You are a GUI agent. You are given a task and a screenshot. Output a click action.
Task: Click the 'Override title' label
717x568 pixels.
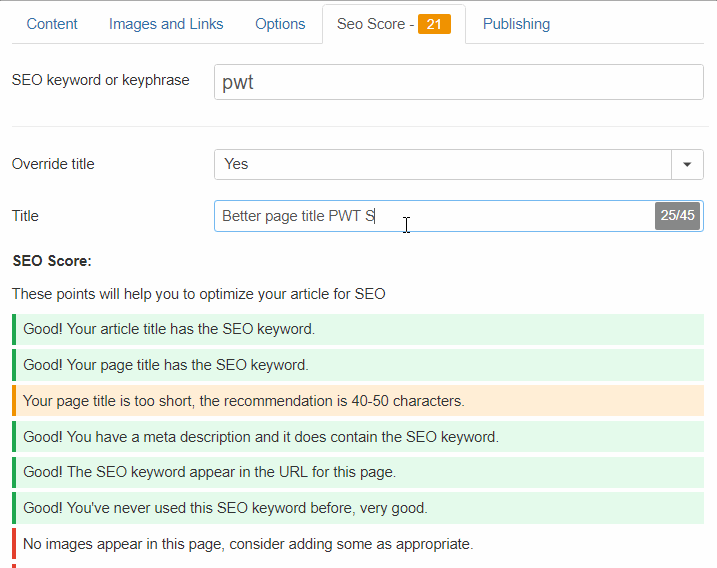point(53,164)
